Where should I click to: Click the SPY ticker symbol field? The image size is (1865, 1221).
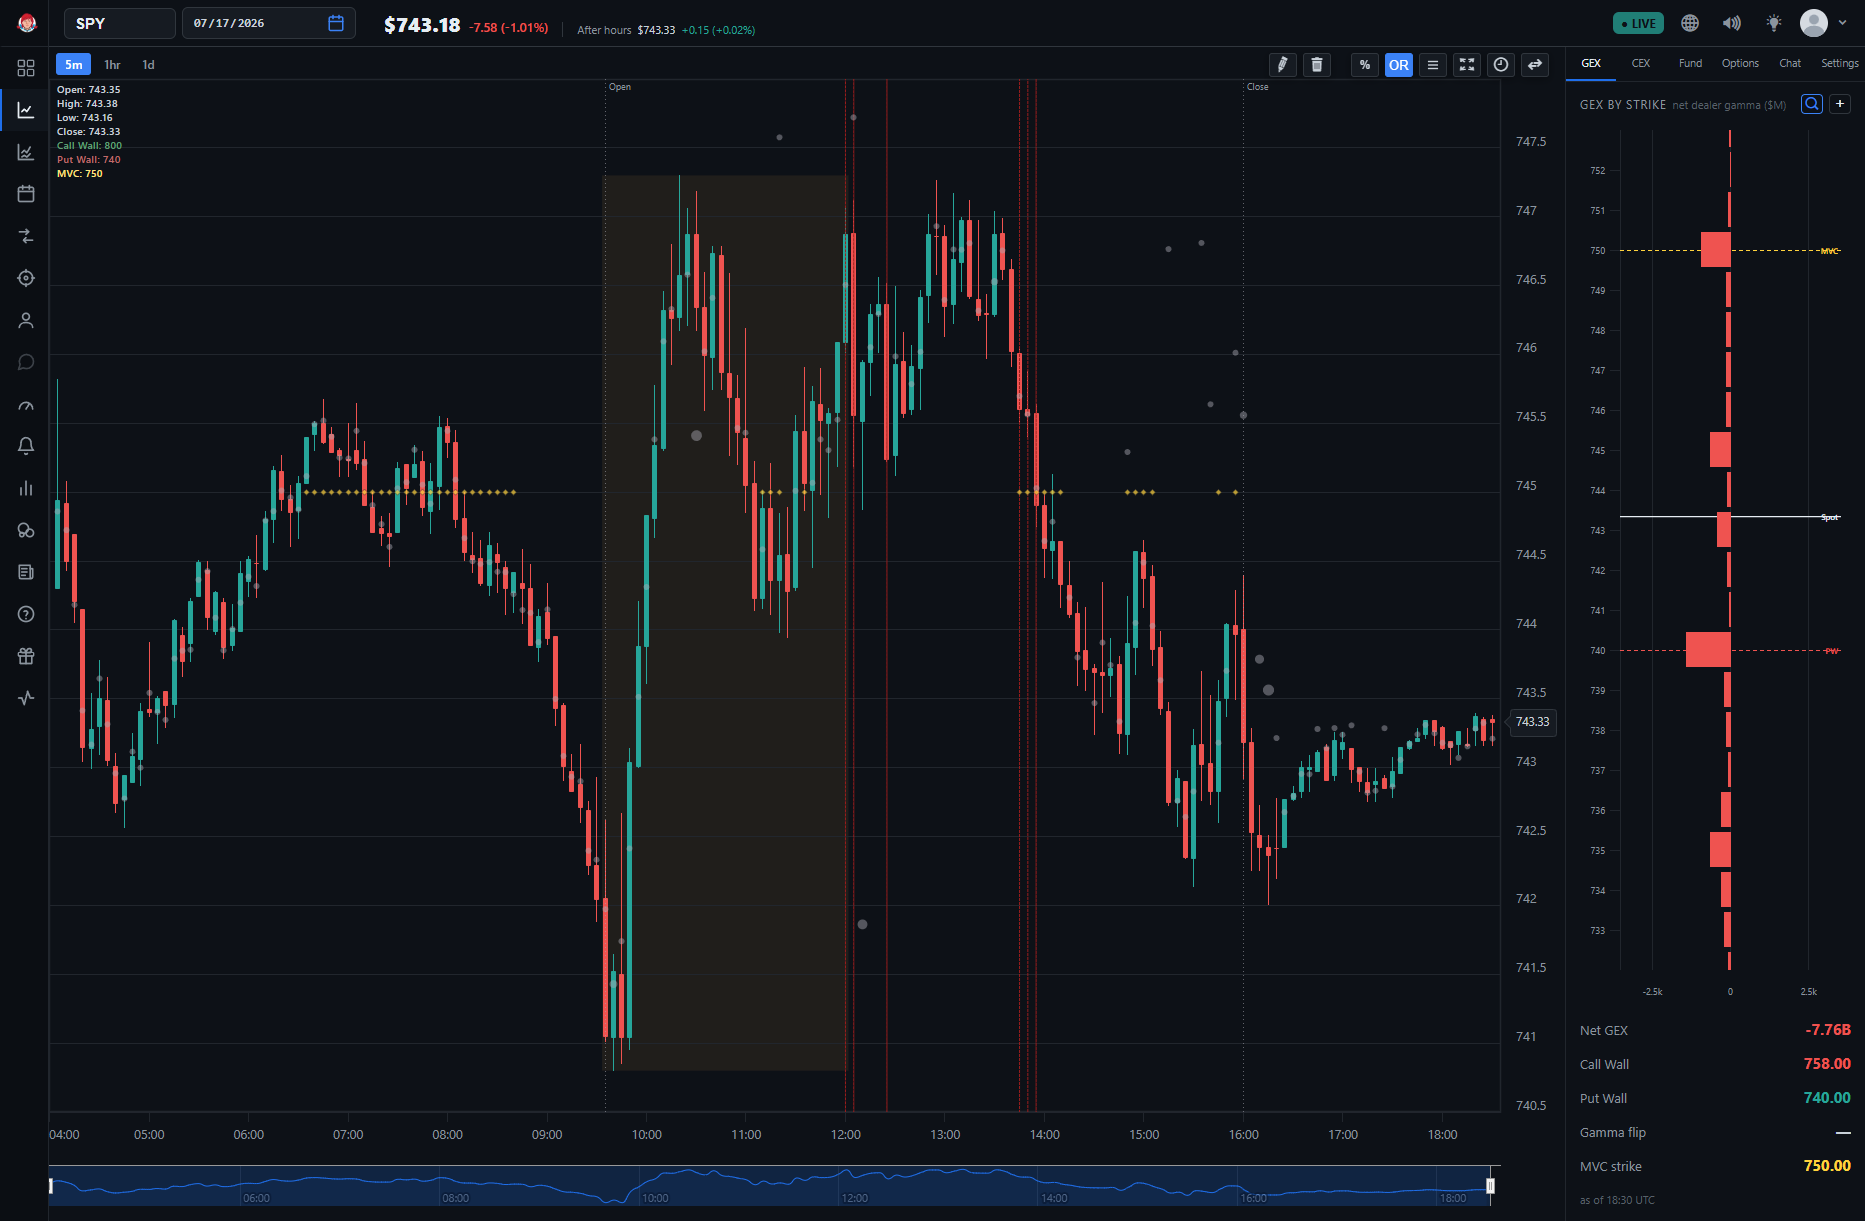pyautogui.click(x=120, y=23)
